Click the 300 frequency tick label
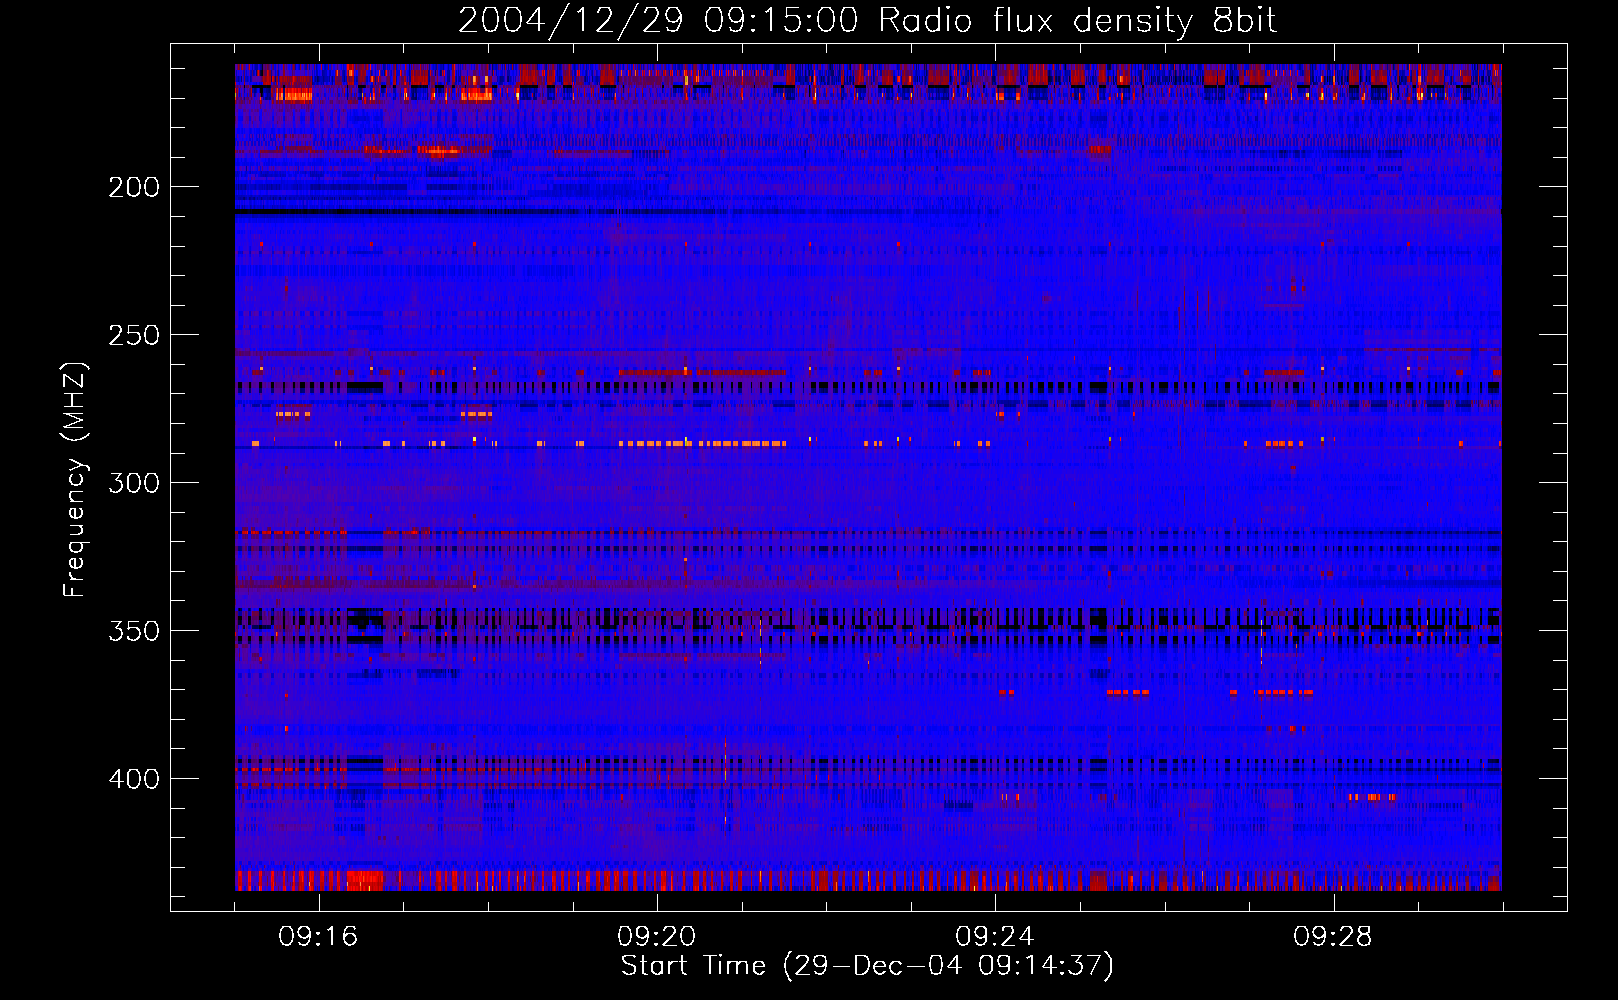The image size is (1618, 1000). point(134,483)
